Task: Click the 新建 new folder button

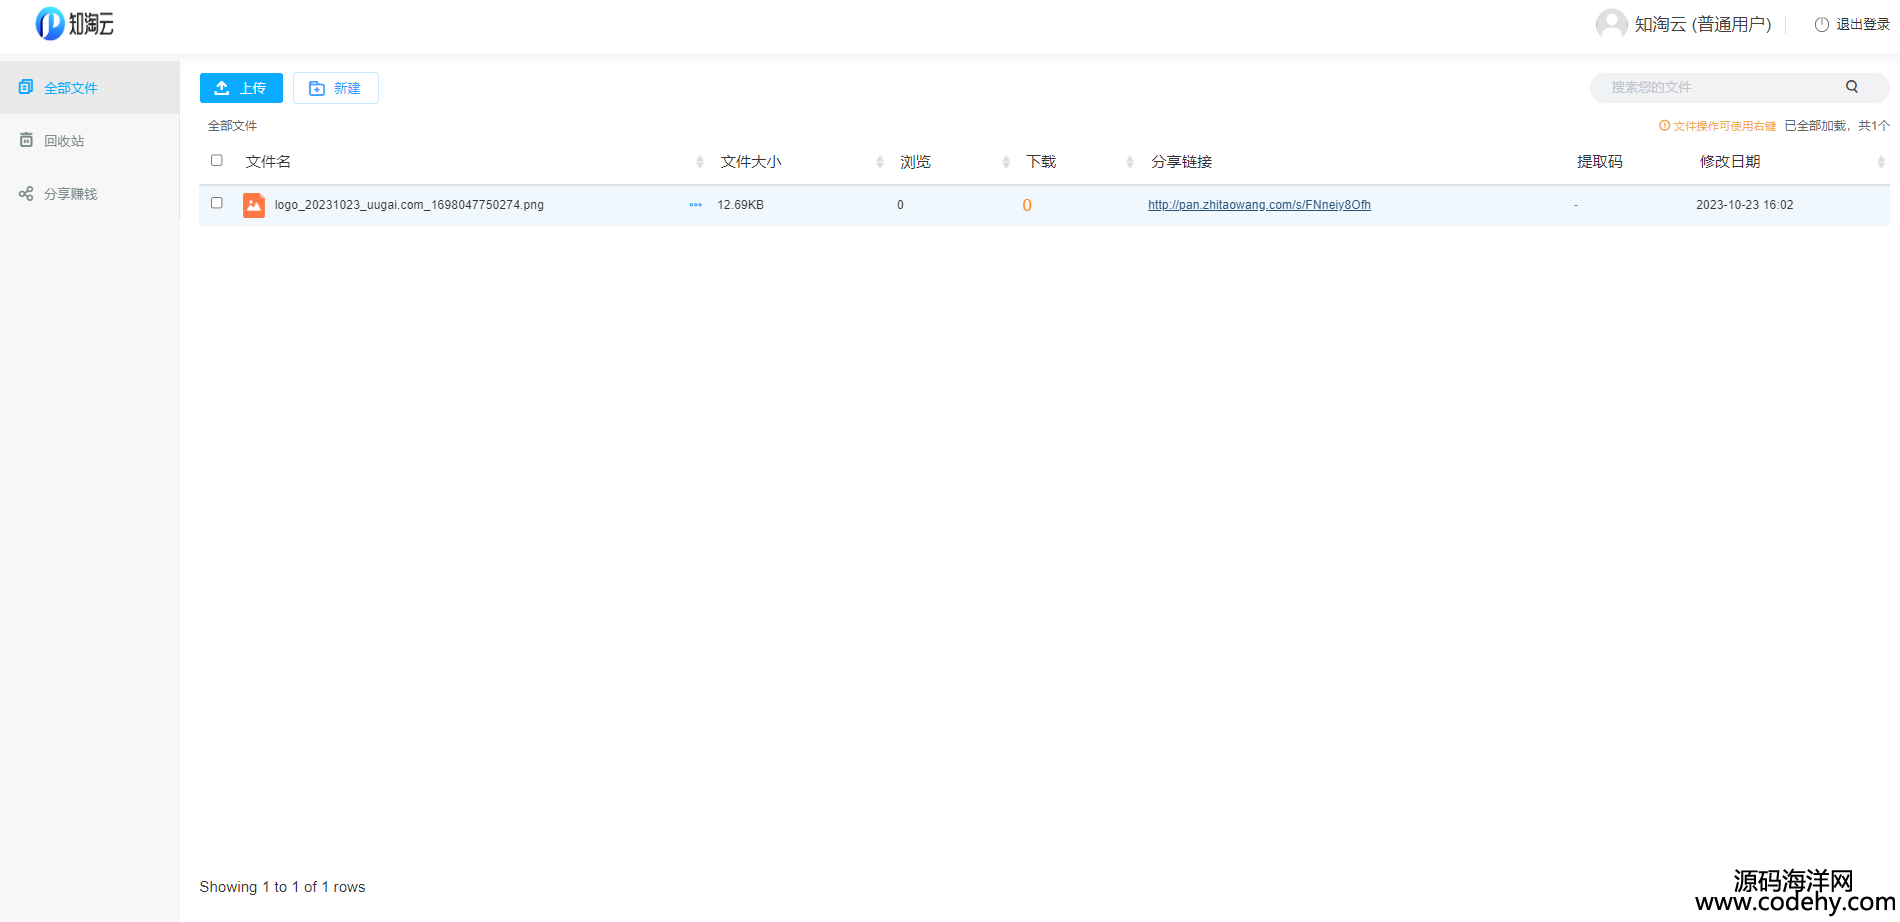Action: (x=336, y=88)
